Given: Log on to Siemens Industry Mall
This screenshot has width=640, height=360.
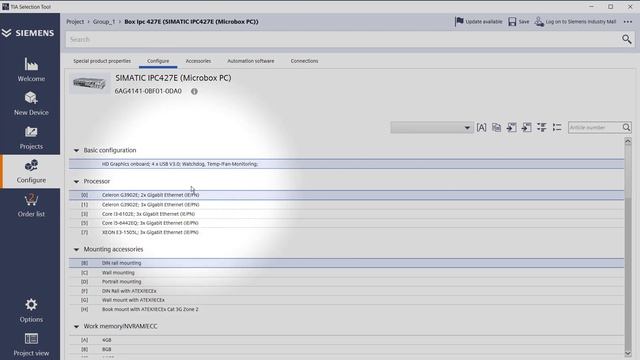Looking at the screenshot, I should [575, 22].
